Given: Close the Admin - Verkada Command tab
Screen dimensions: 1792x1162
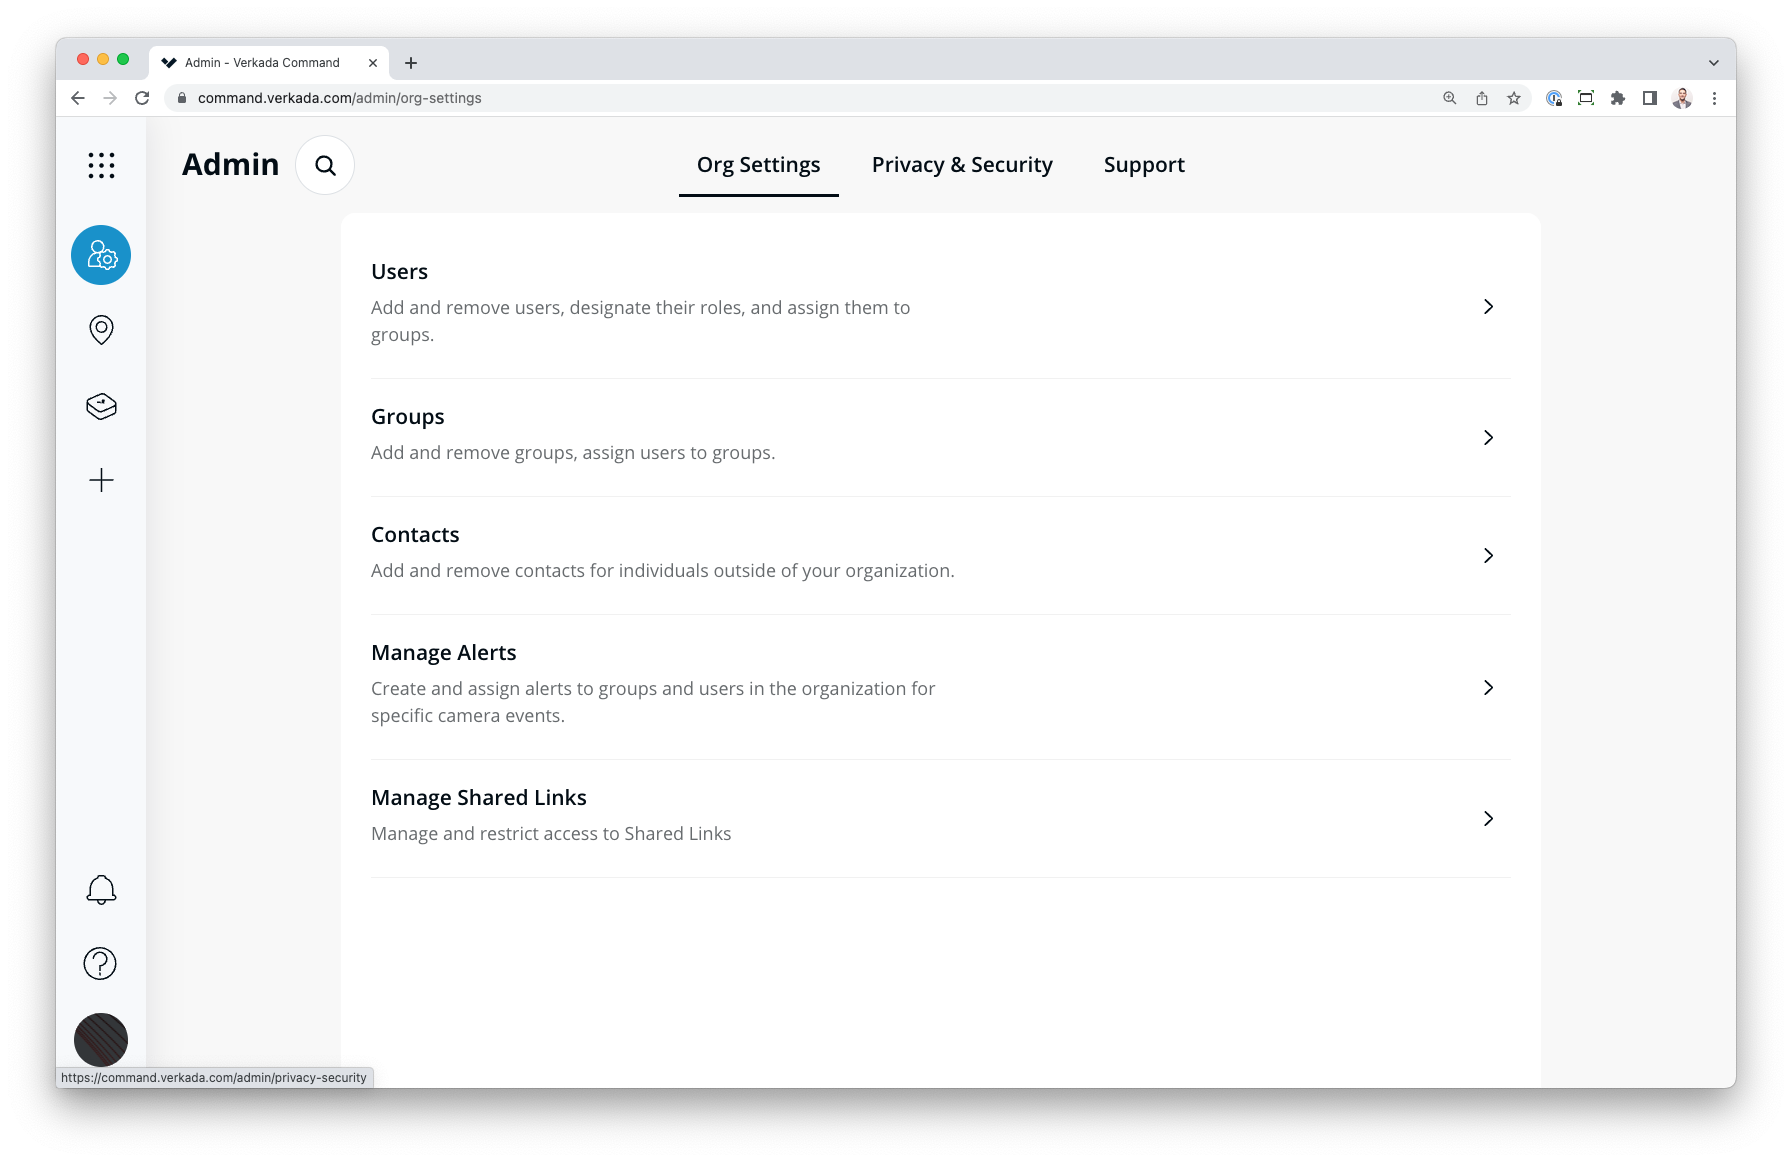Looking at the screenshot, I should tap(373, 63).
